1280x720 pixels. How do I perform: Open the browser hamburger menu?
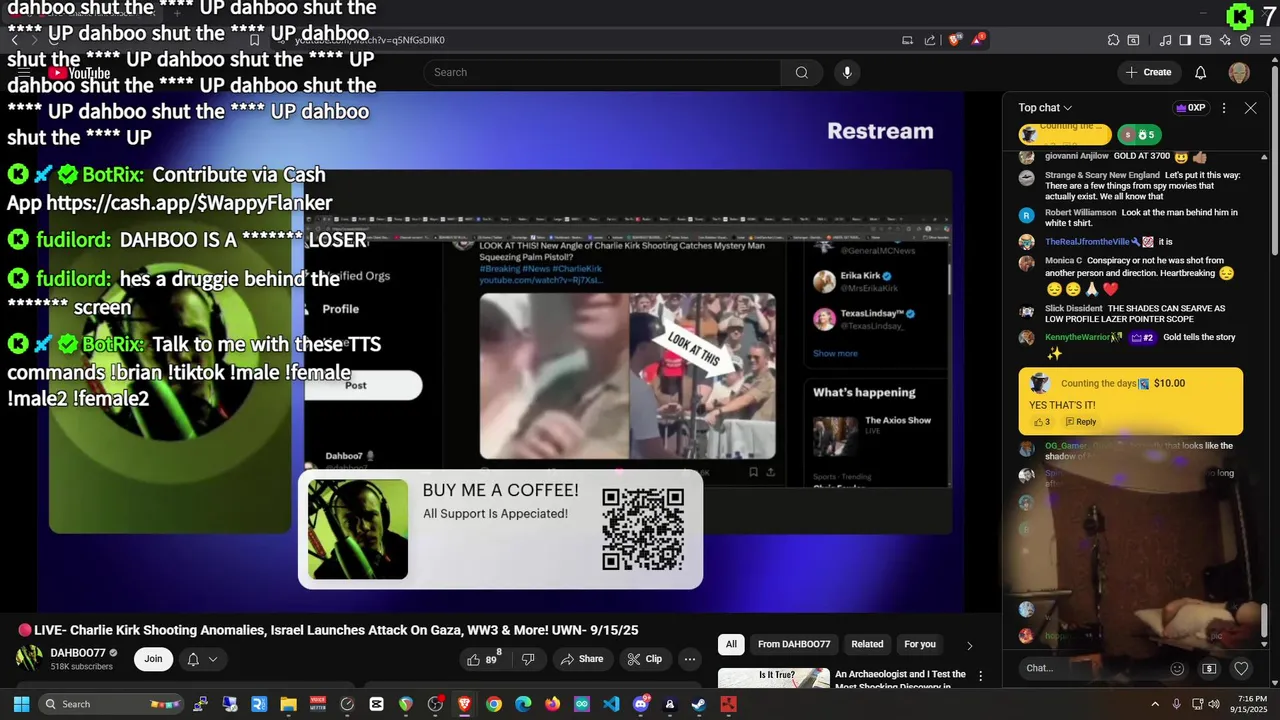[1265, 40]
